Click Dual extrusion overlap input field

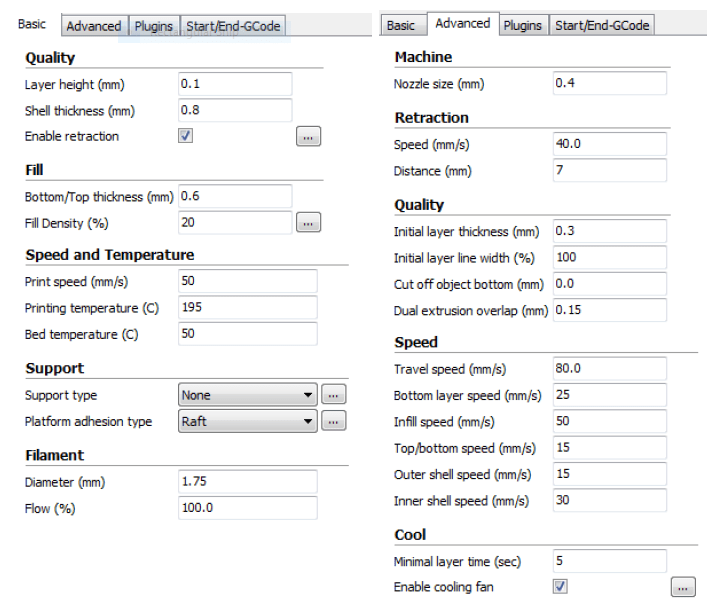click(x=610, y=310)
